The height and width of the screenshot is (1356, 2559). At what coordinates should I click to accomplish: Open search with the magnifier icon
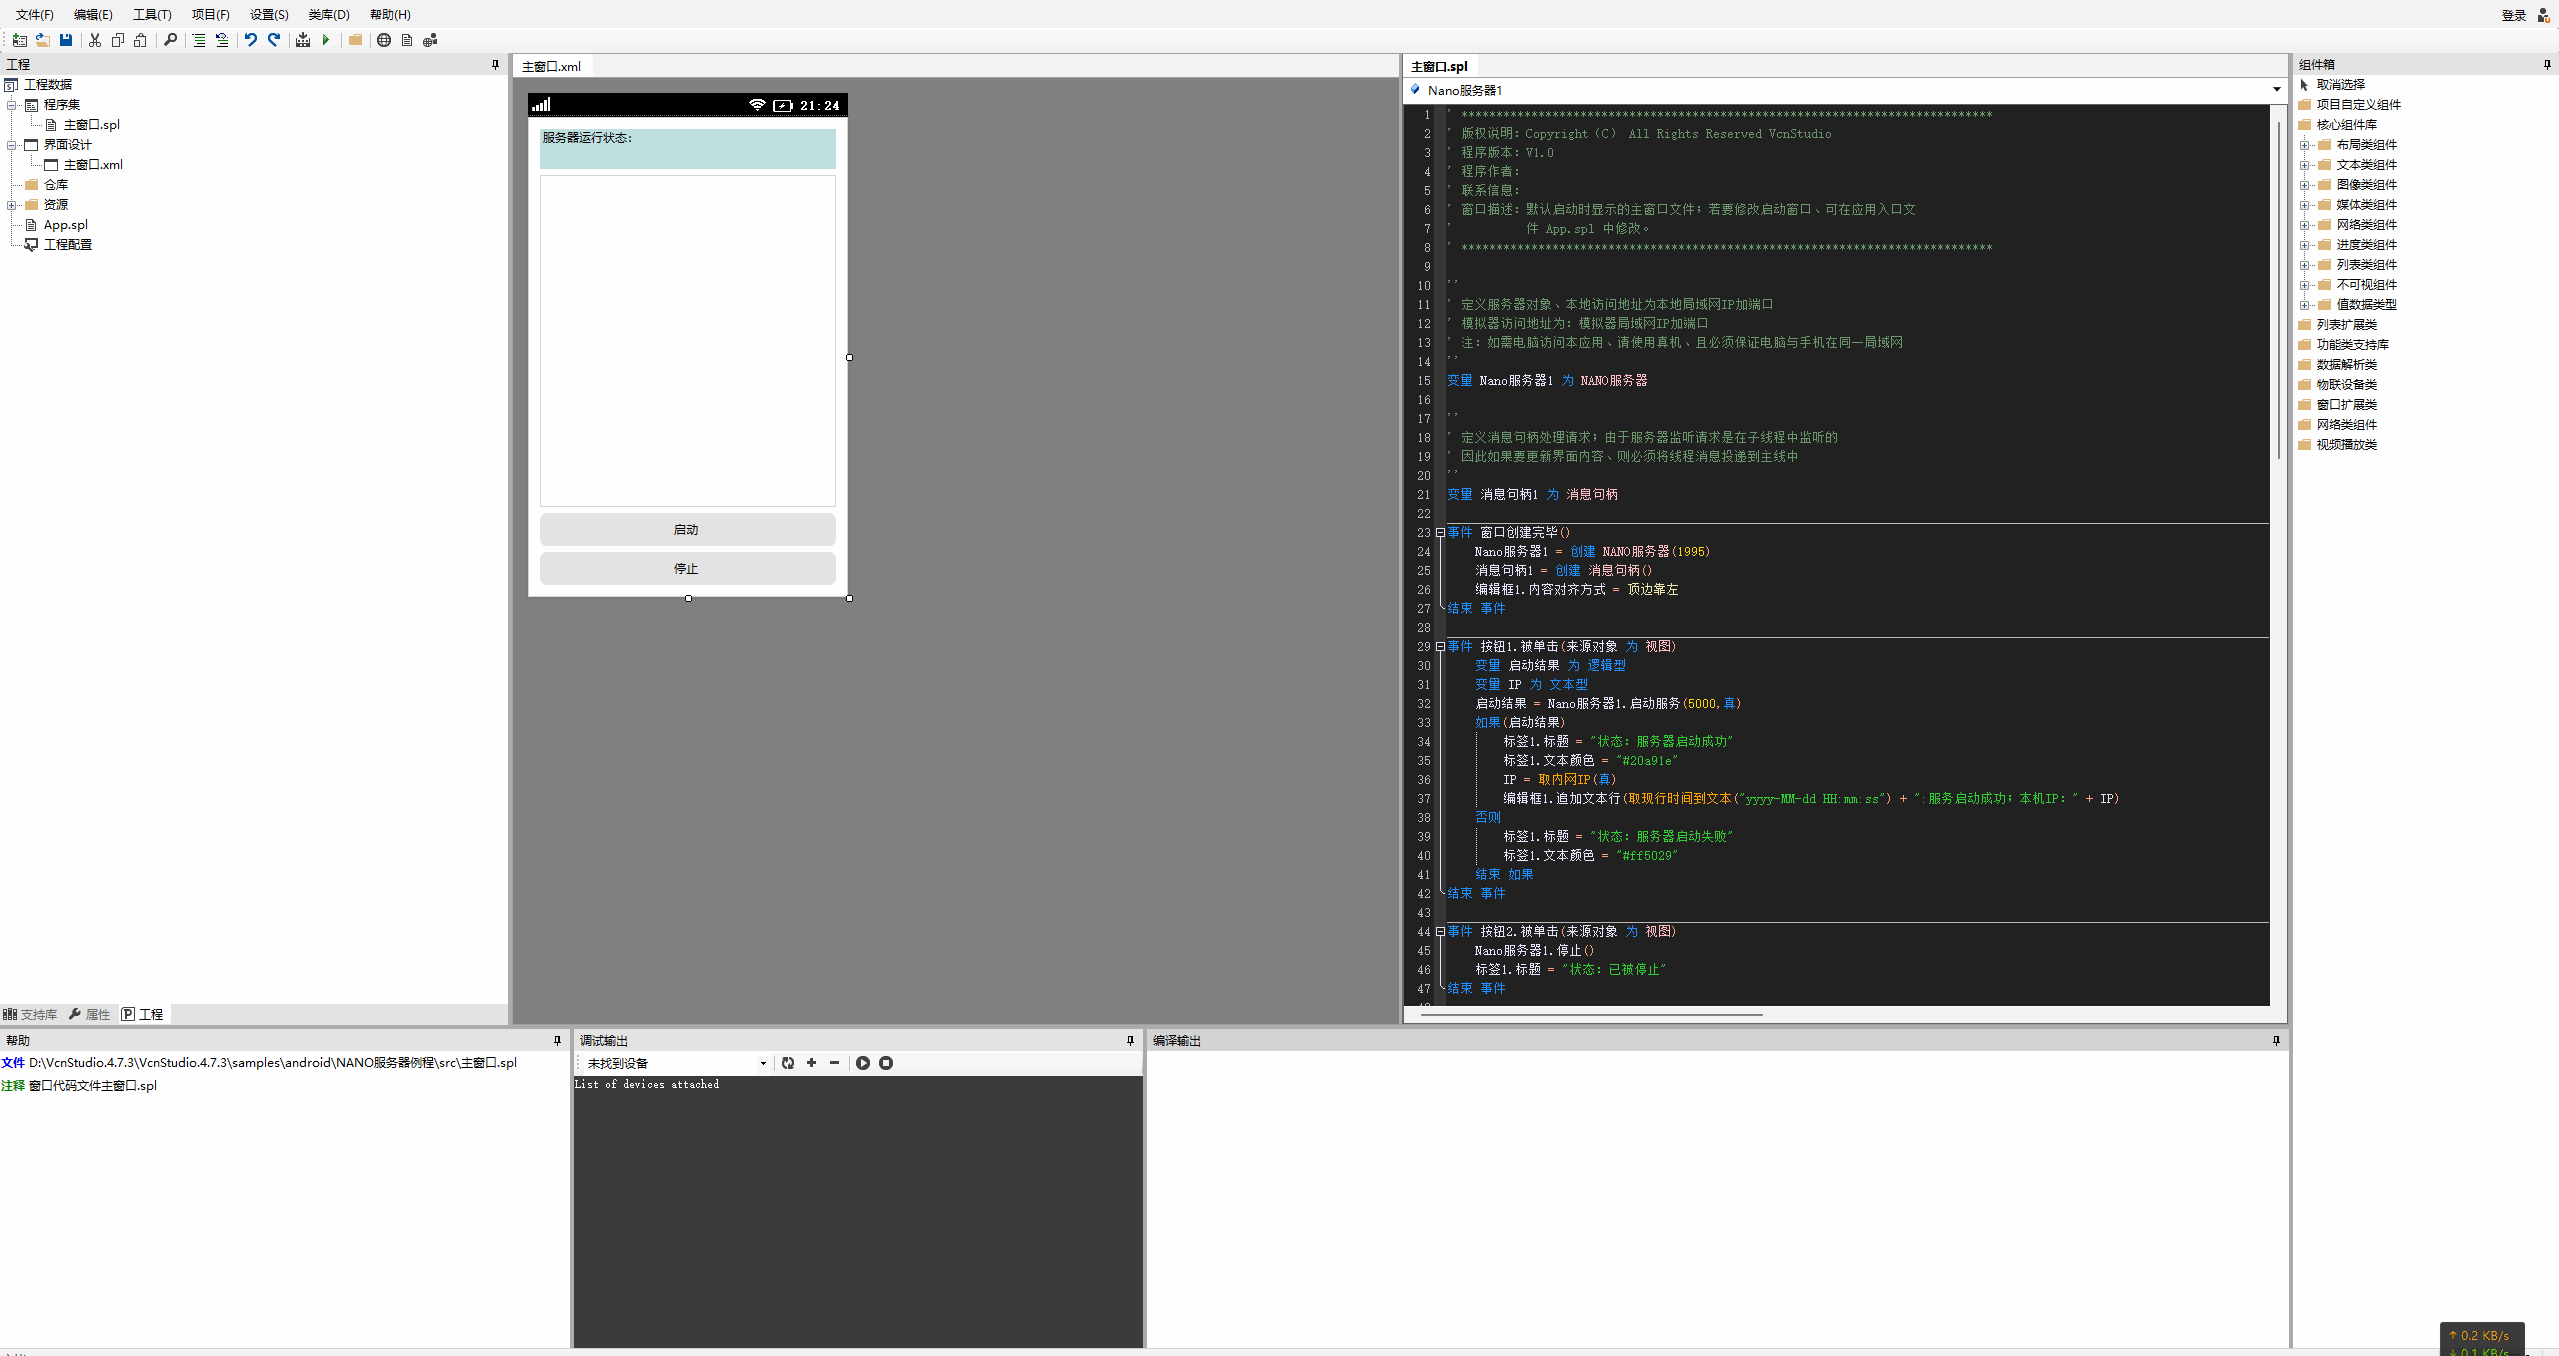(x=171, y=40)
